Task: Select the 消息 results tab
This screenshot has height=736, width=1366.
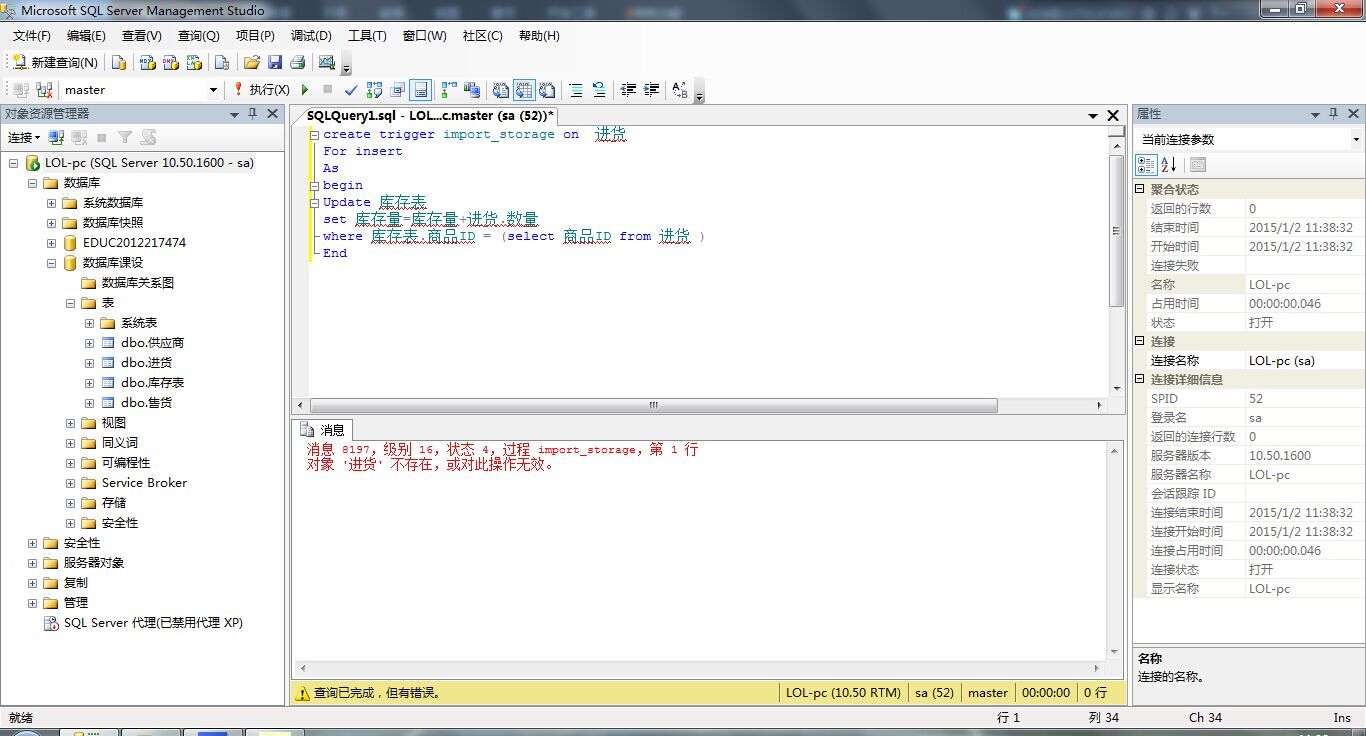Action: tap(322, 430)
